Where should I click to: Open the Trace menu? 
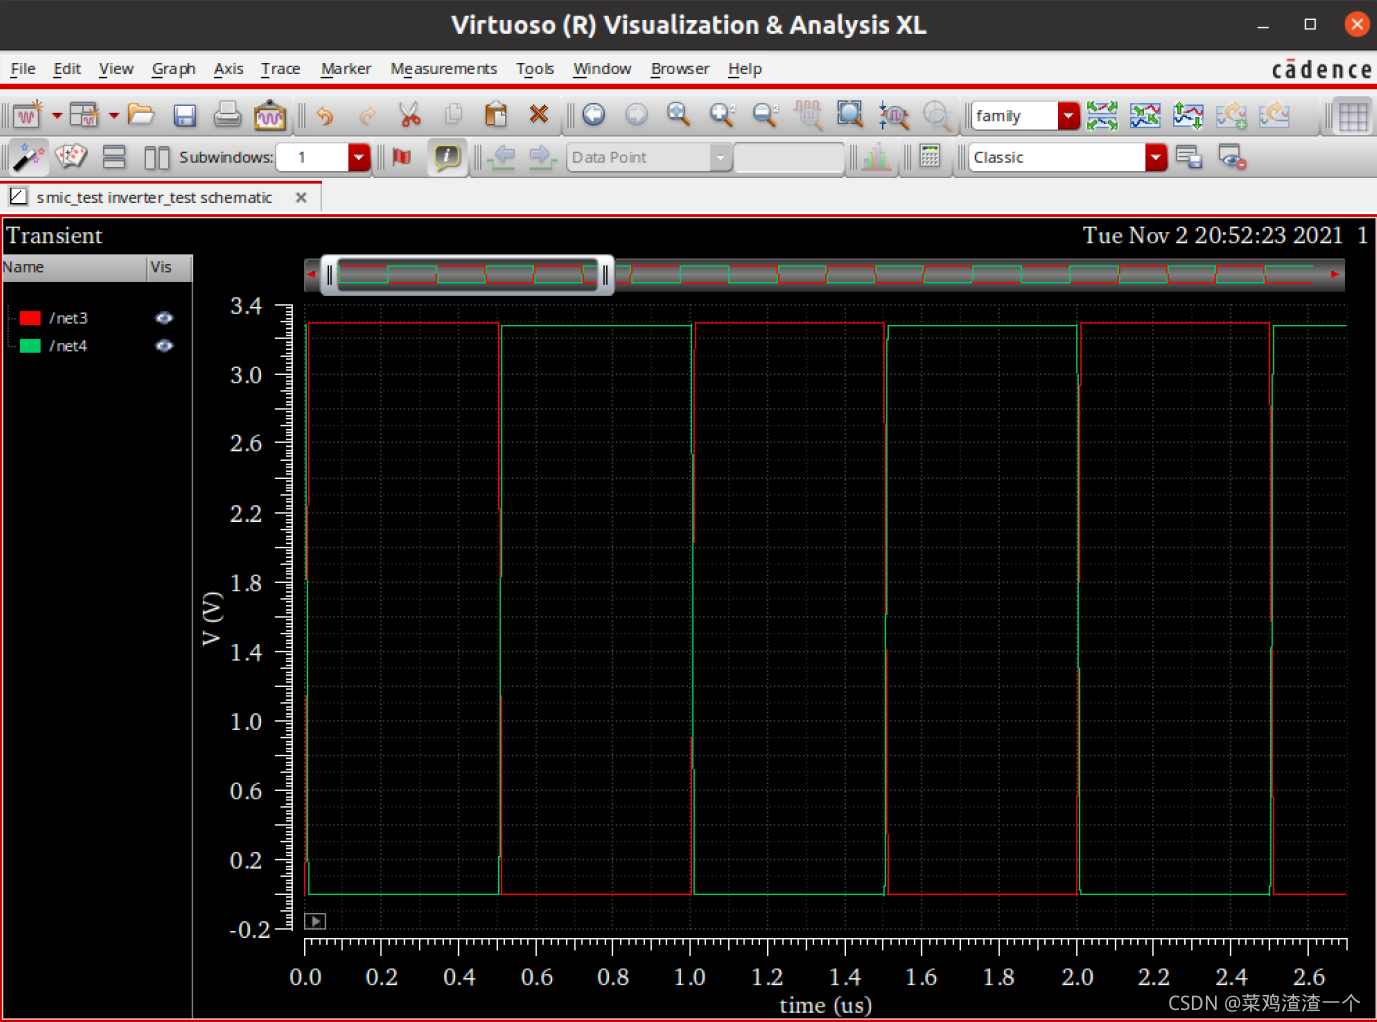(x=280, y=68)
